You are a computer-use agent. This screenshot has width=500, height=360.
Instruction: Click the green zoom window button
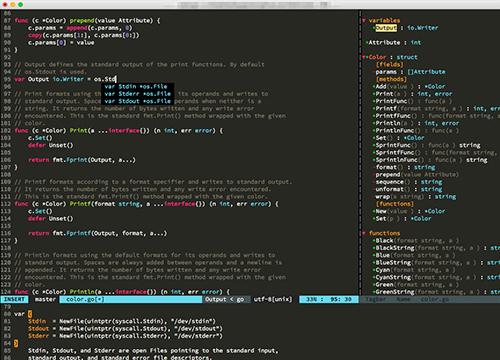click(21, 5)
